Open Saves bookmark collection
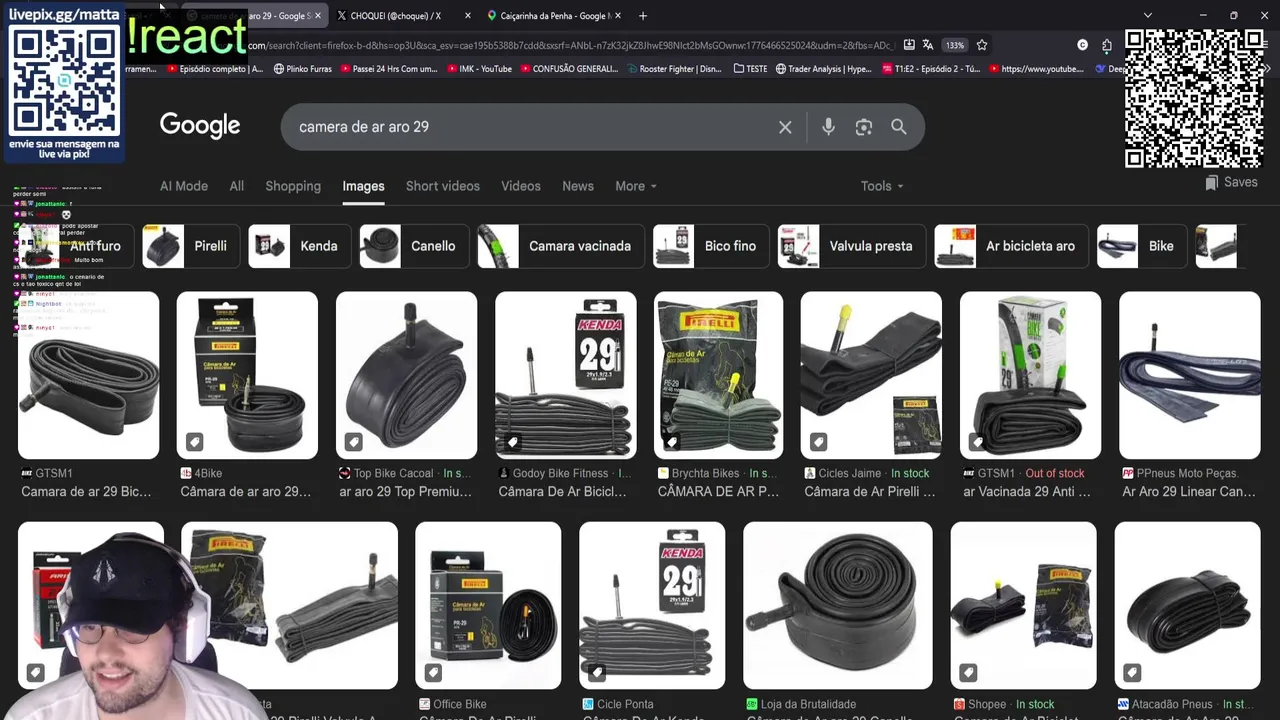Screen dimensions: 1280x720 pos(1231,182)
